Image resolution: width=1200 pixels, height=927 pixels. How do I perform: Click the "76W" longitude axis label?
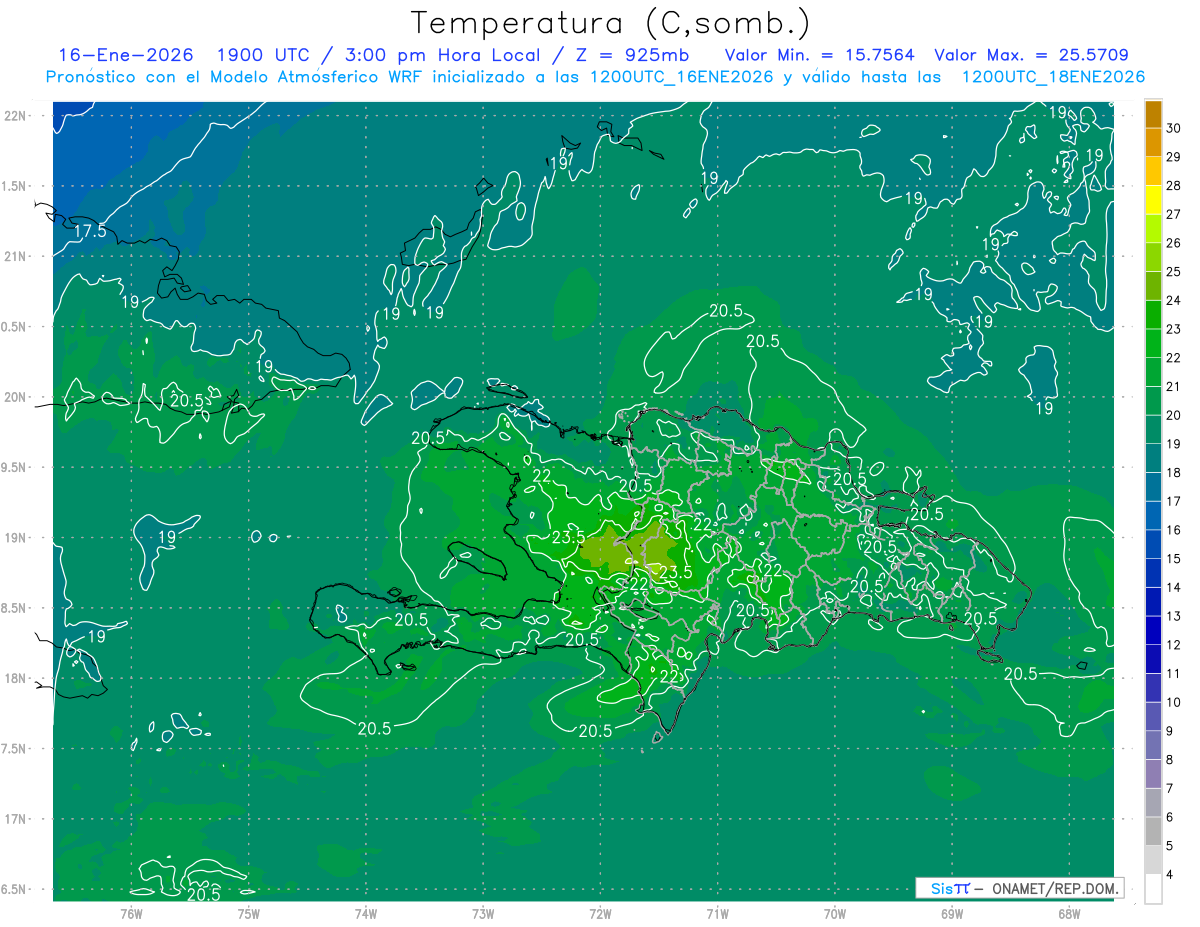131,913
